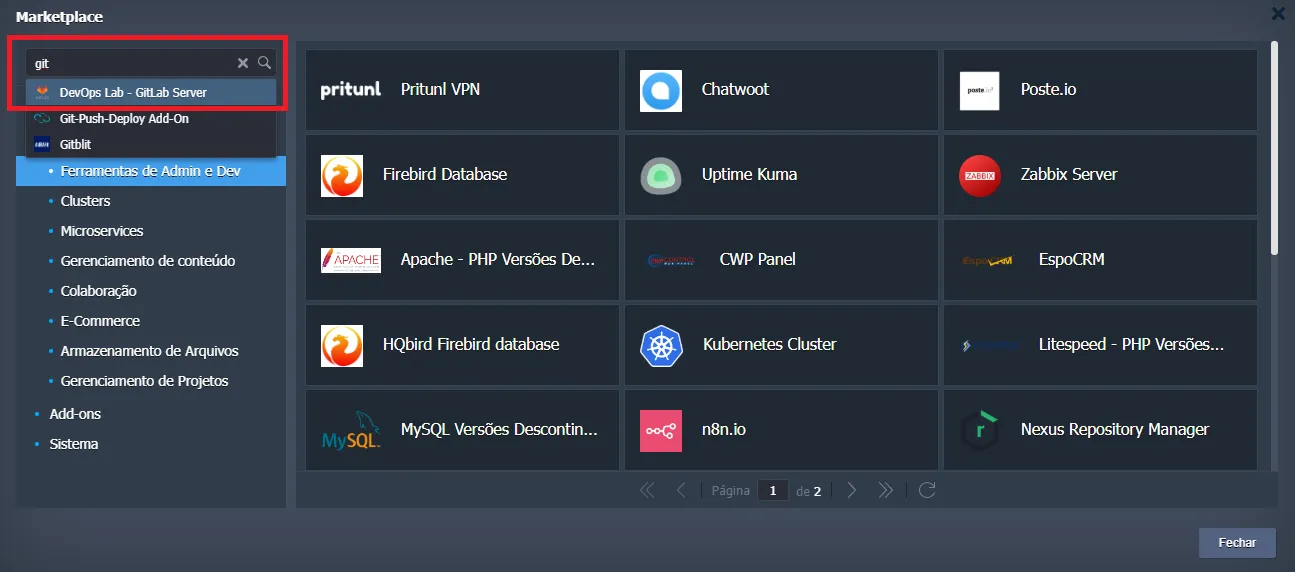Viewport: 1295px width, 572px height.
Task: Choose Git-Push-Deploy Add-On from suggestions
Action: (151, 118)
